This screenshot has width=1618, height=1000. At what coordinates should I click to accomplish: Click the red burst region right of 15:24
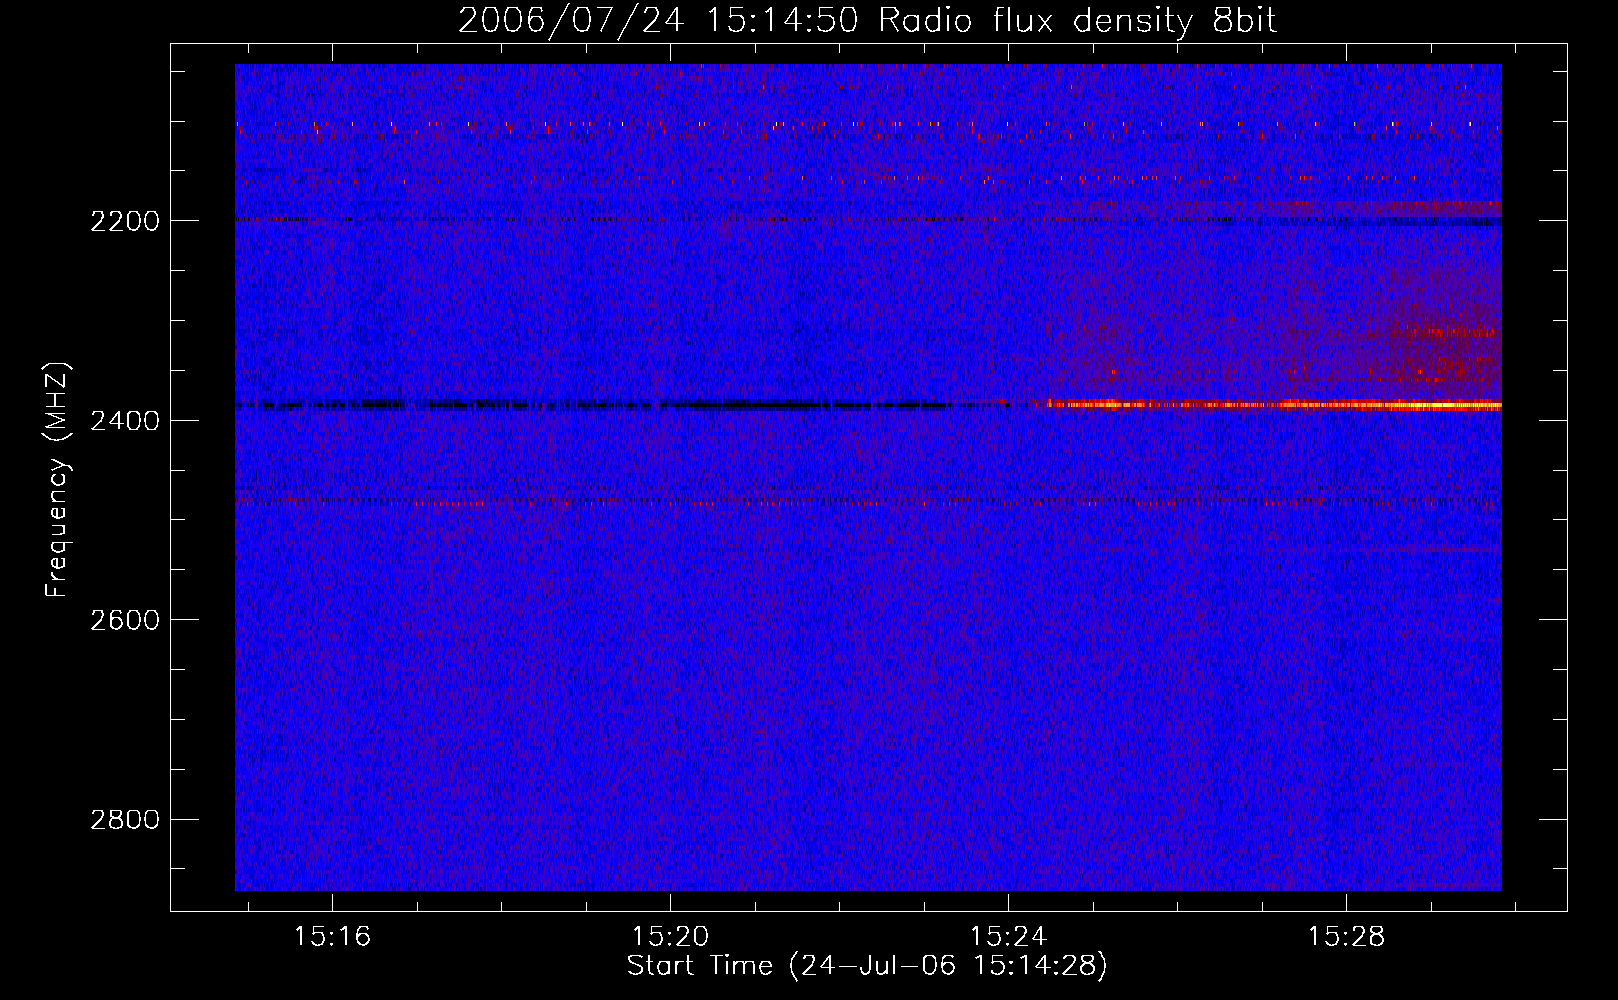(1275, 320)
